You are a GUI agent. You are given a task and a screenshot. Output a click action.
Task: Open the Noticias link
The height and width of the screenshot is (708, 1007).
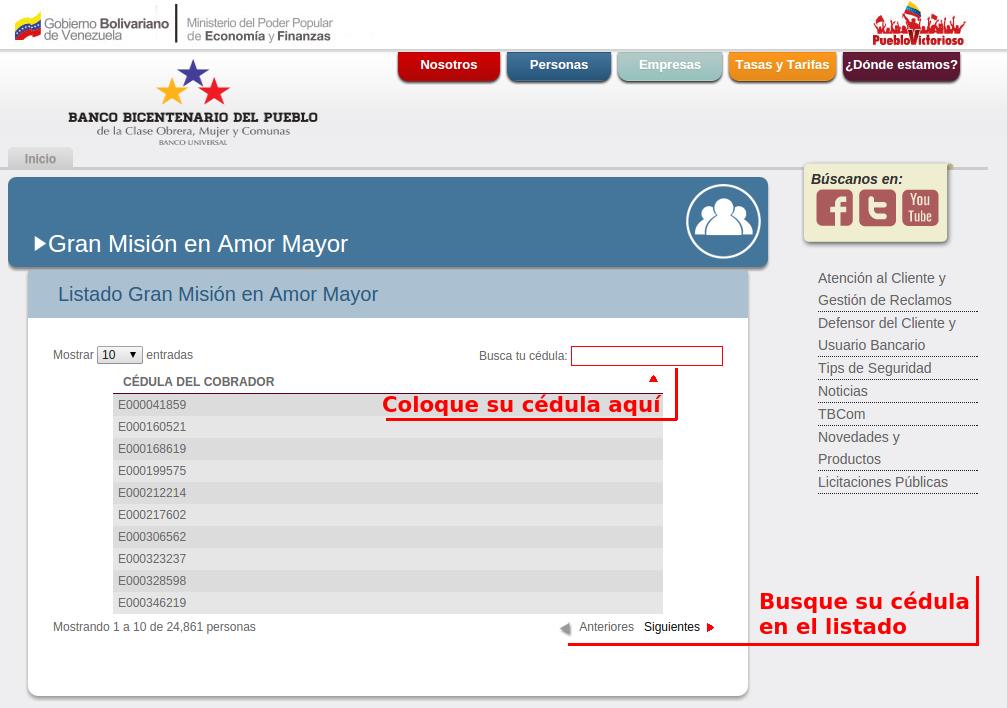coord(843,391)
